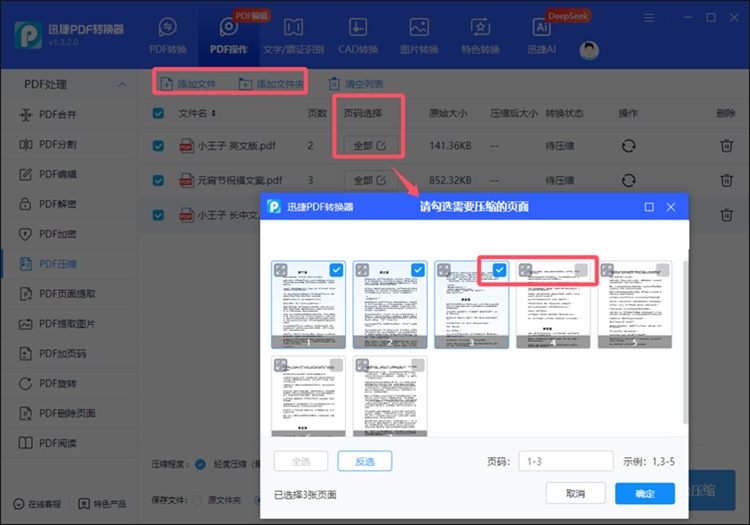Delete 小王子 英文版.pdf from the list
Screen dimensions: 750x525
(726, 145)
